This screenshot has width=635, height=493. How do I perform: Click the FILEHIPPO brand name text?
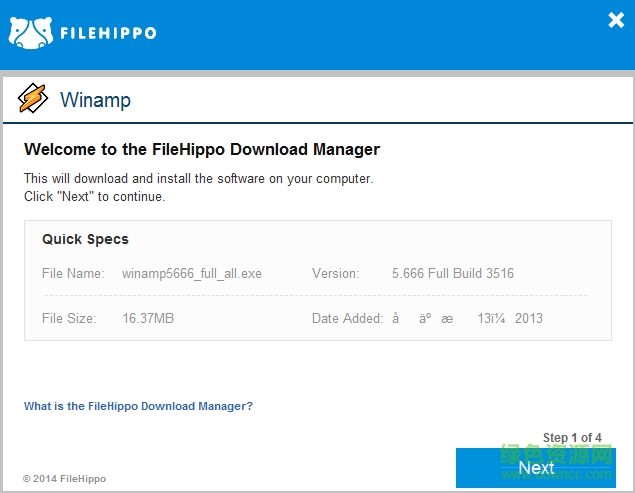(108, 32)
